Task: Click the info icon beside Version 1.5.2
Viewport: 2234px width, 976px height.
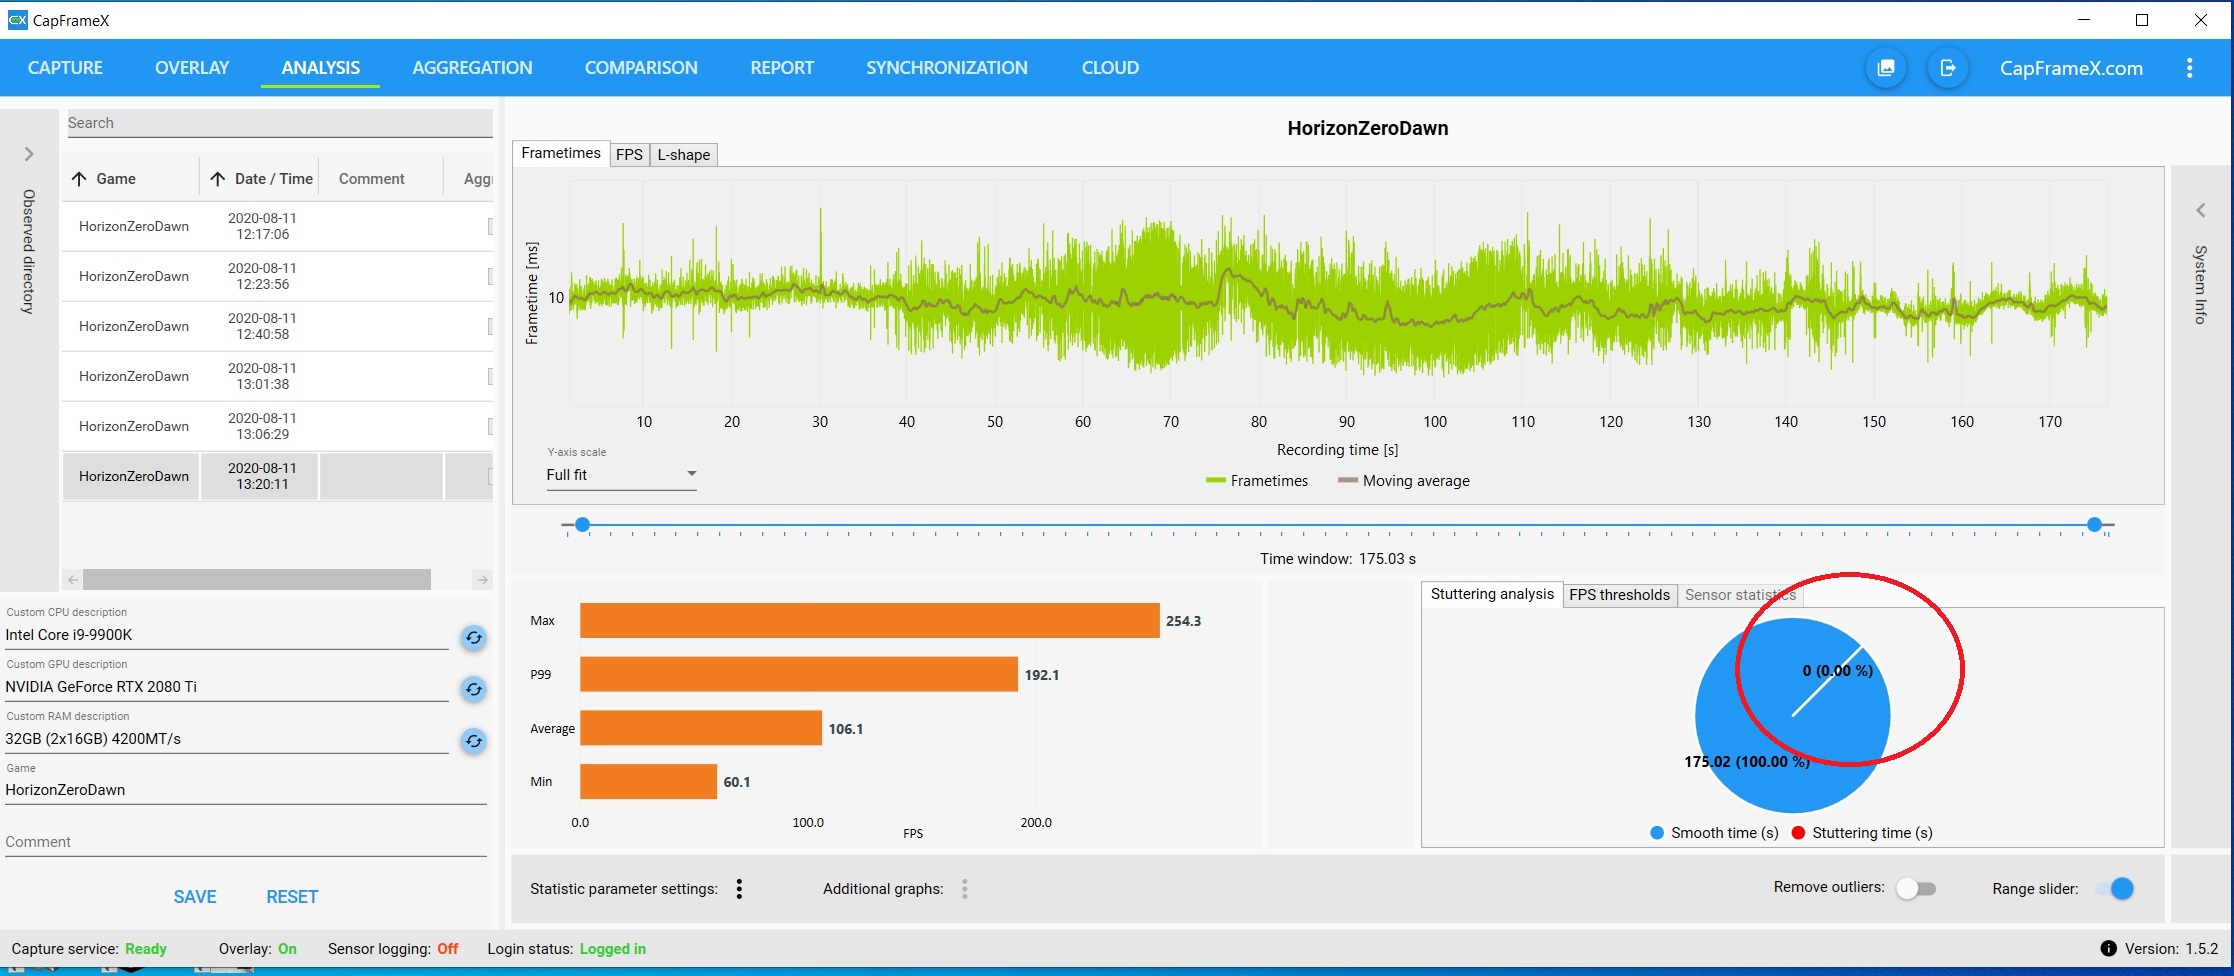Action: [2108, 949]
